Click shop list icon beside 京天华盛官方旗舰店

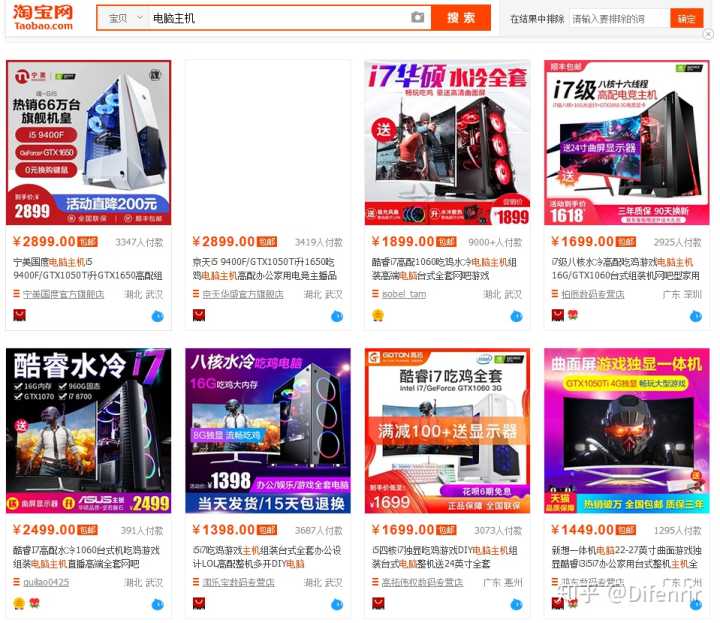pos(196,294)
